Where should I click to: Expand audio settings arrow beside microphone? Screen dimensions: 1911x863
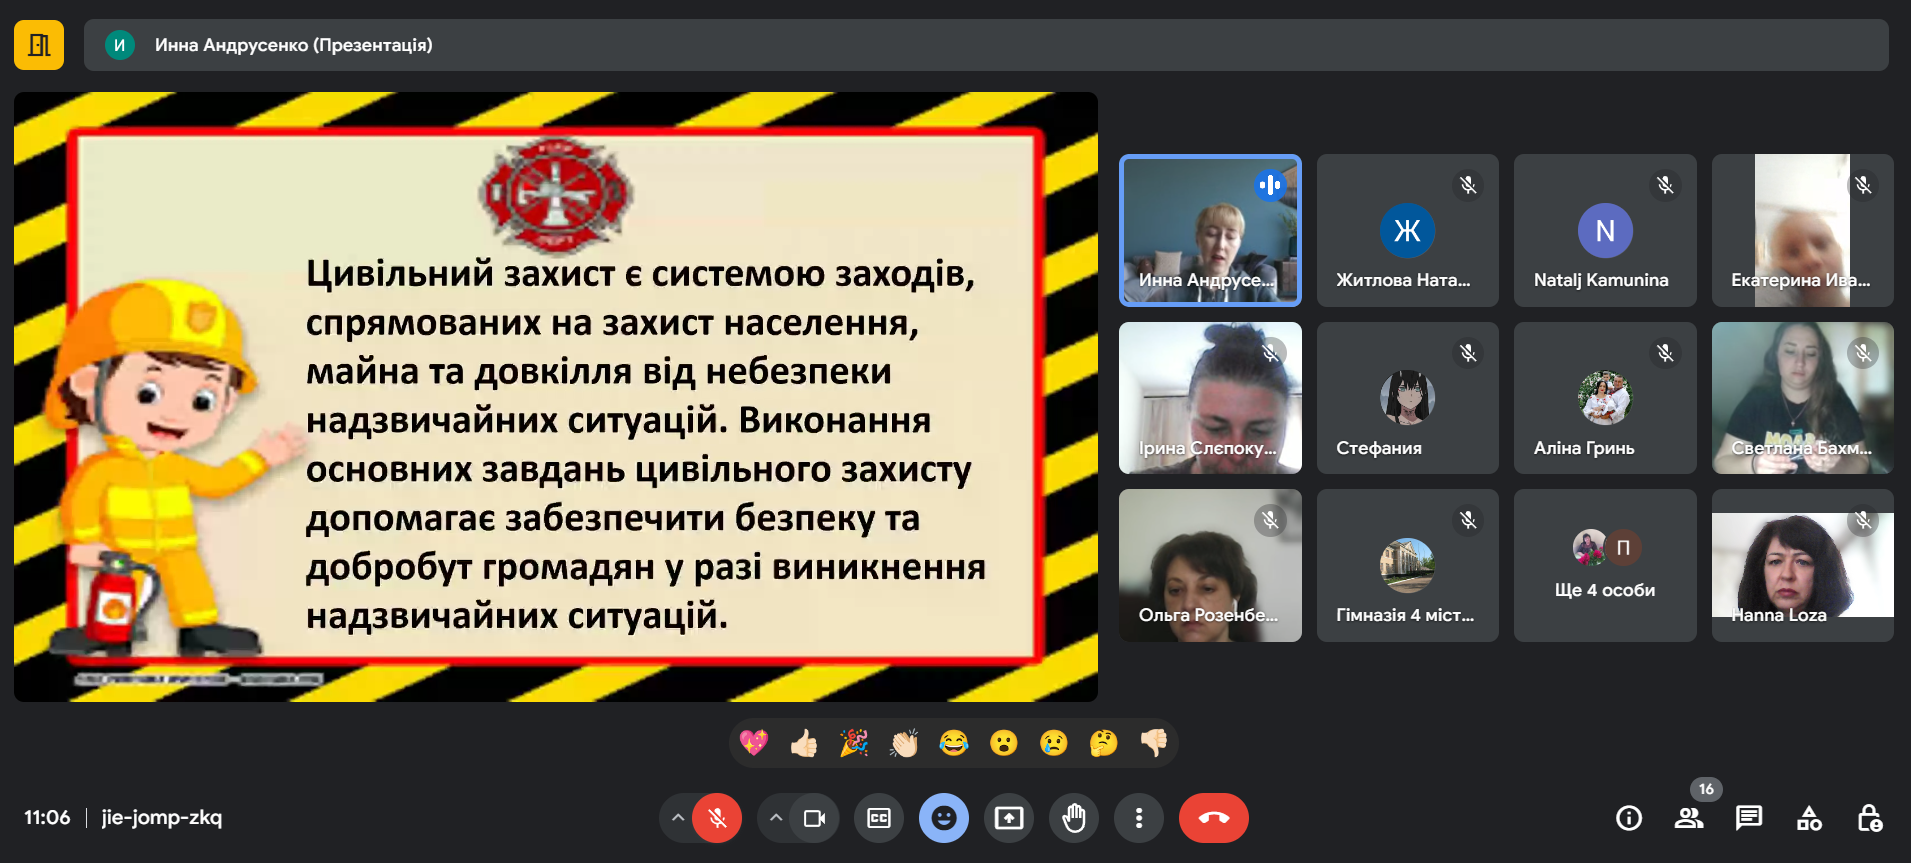pos(678,818)
